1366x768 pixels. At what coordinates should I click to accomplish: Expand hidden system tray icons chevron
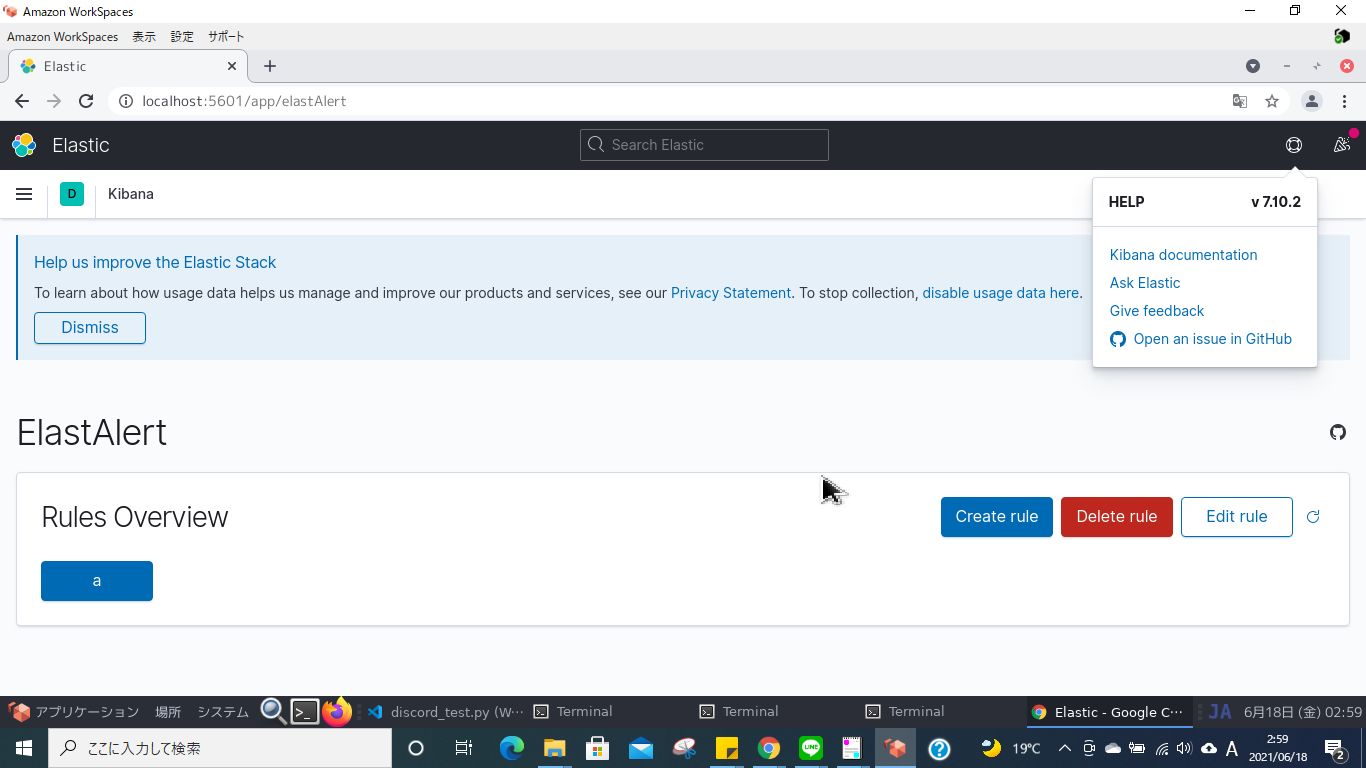coord(1064,747)
